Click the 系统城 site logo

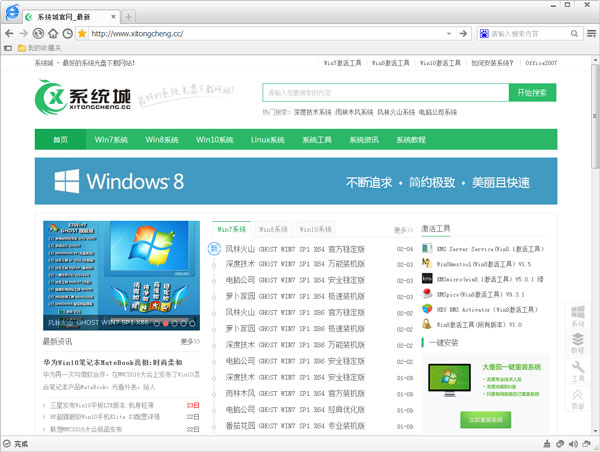(x=83, y=97)
